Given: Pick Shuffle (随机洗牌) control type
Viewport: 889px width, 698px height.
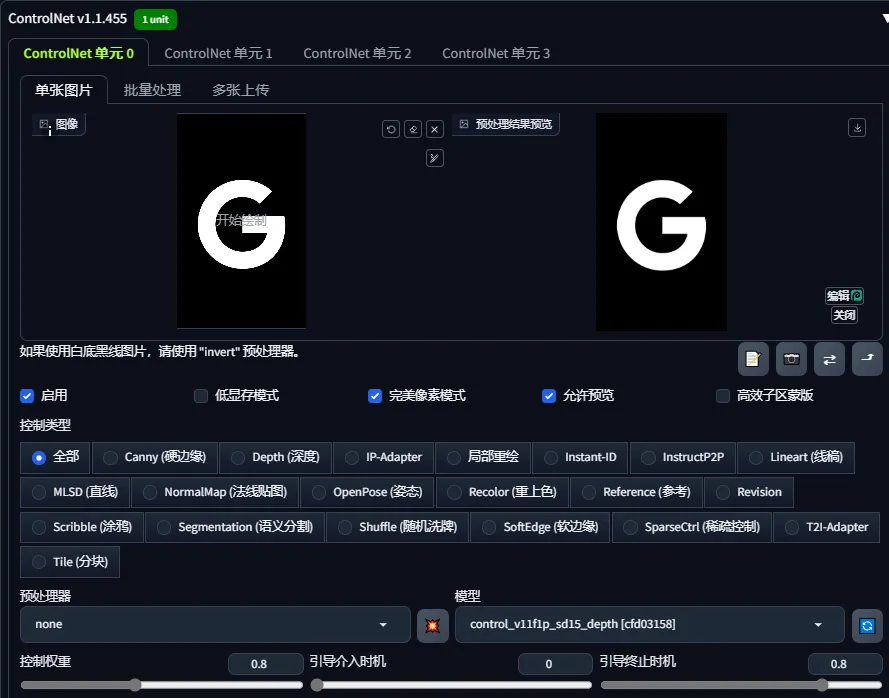Looking at the screenshot, I should [x=397, y=527].
